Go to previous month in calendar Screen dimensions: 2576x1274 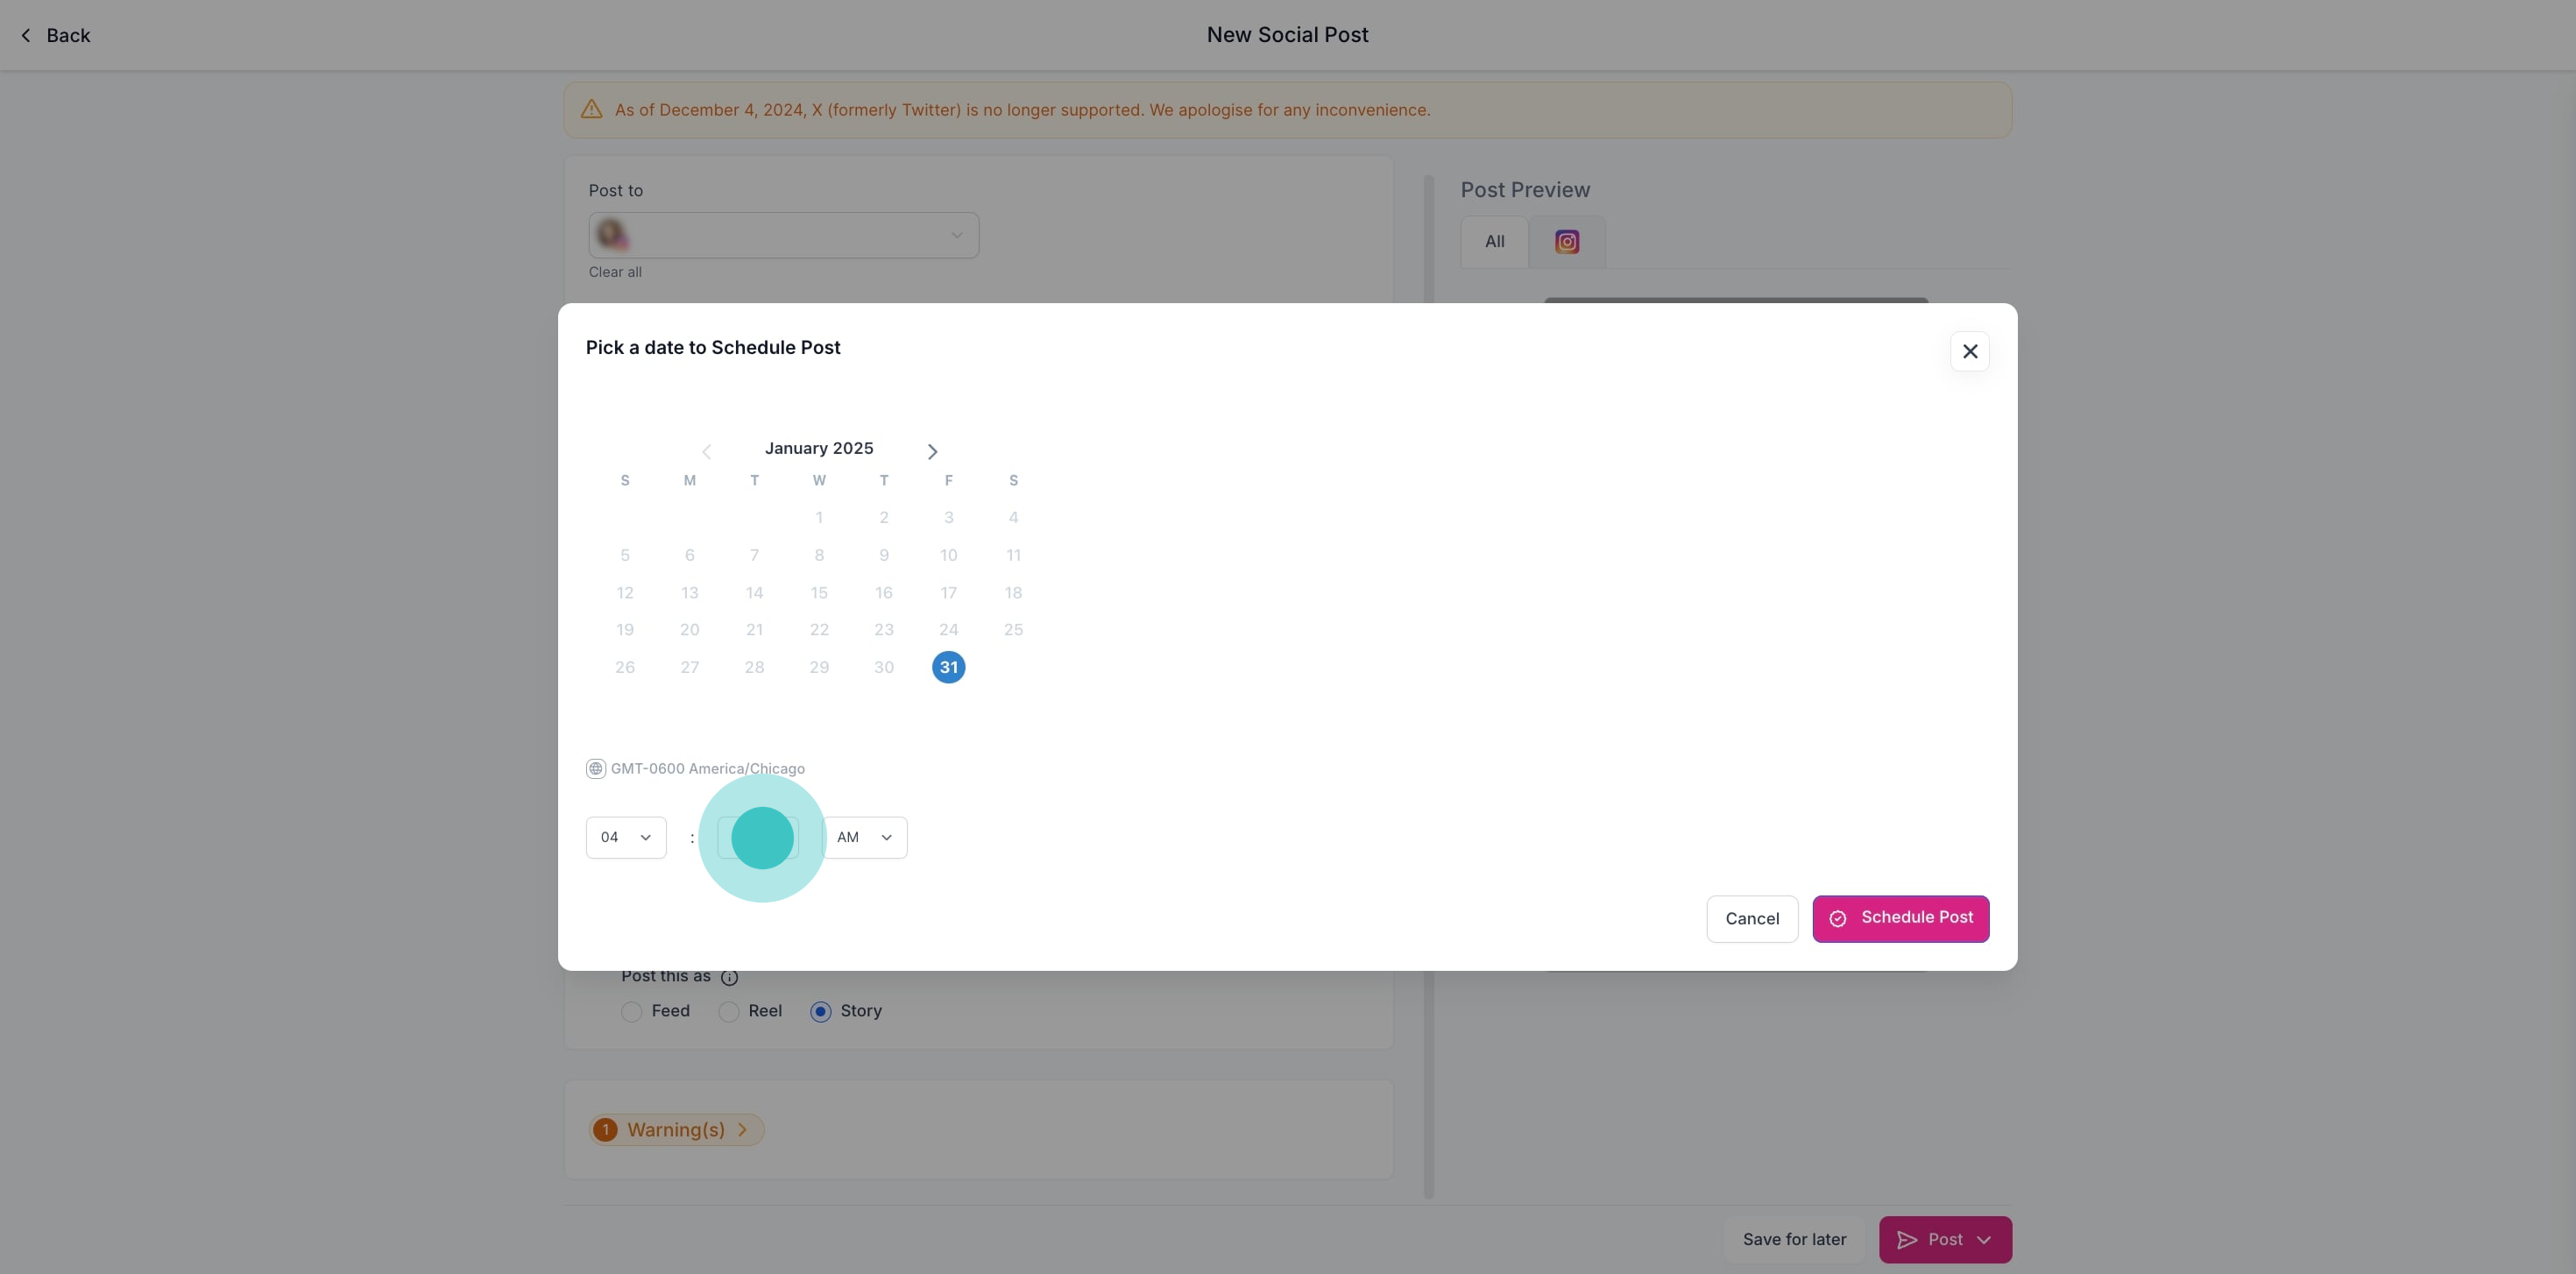(706, 452)
